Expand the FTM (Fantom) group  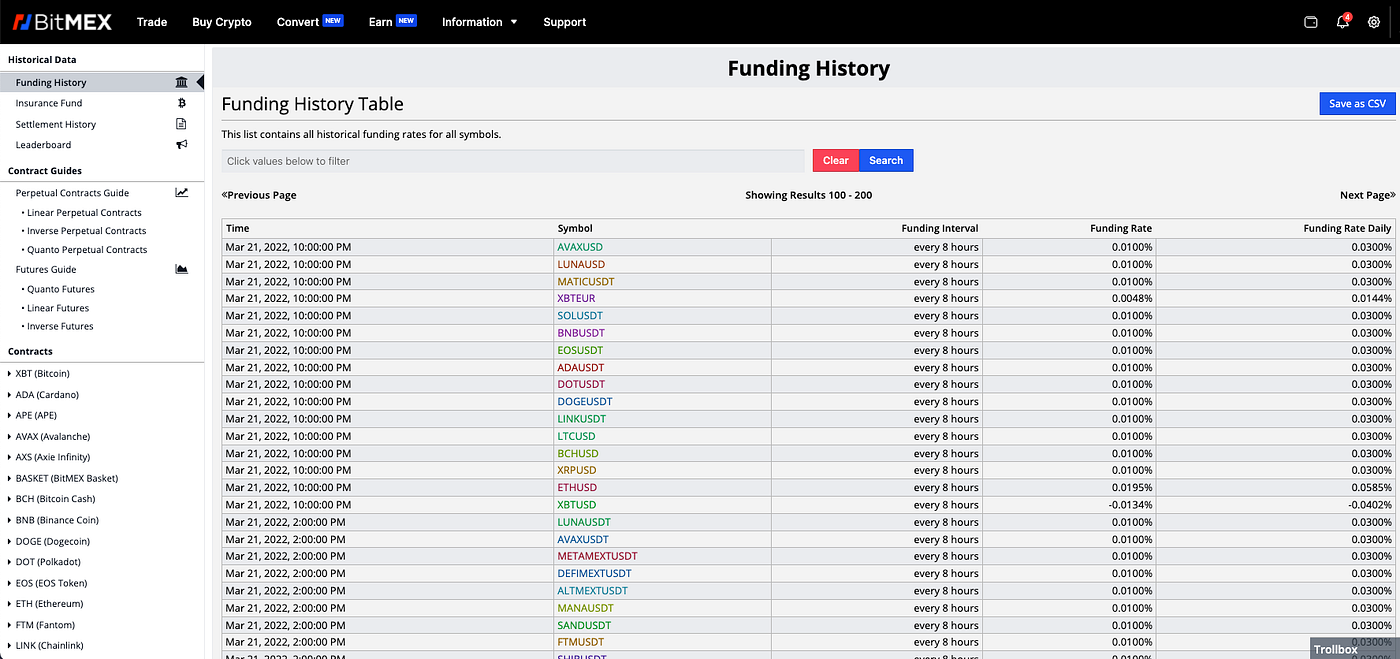point(41,625)
